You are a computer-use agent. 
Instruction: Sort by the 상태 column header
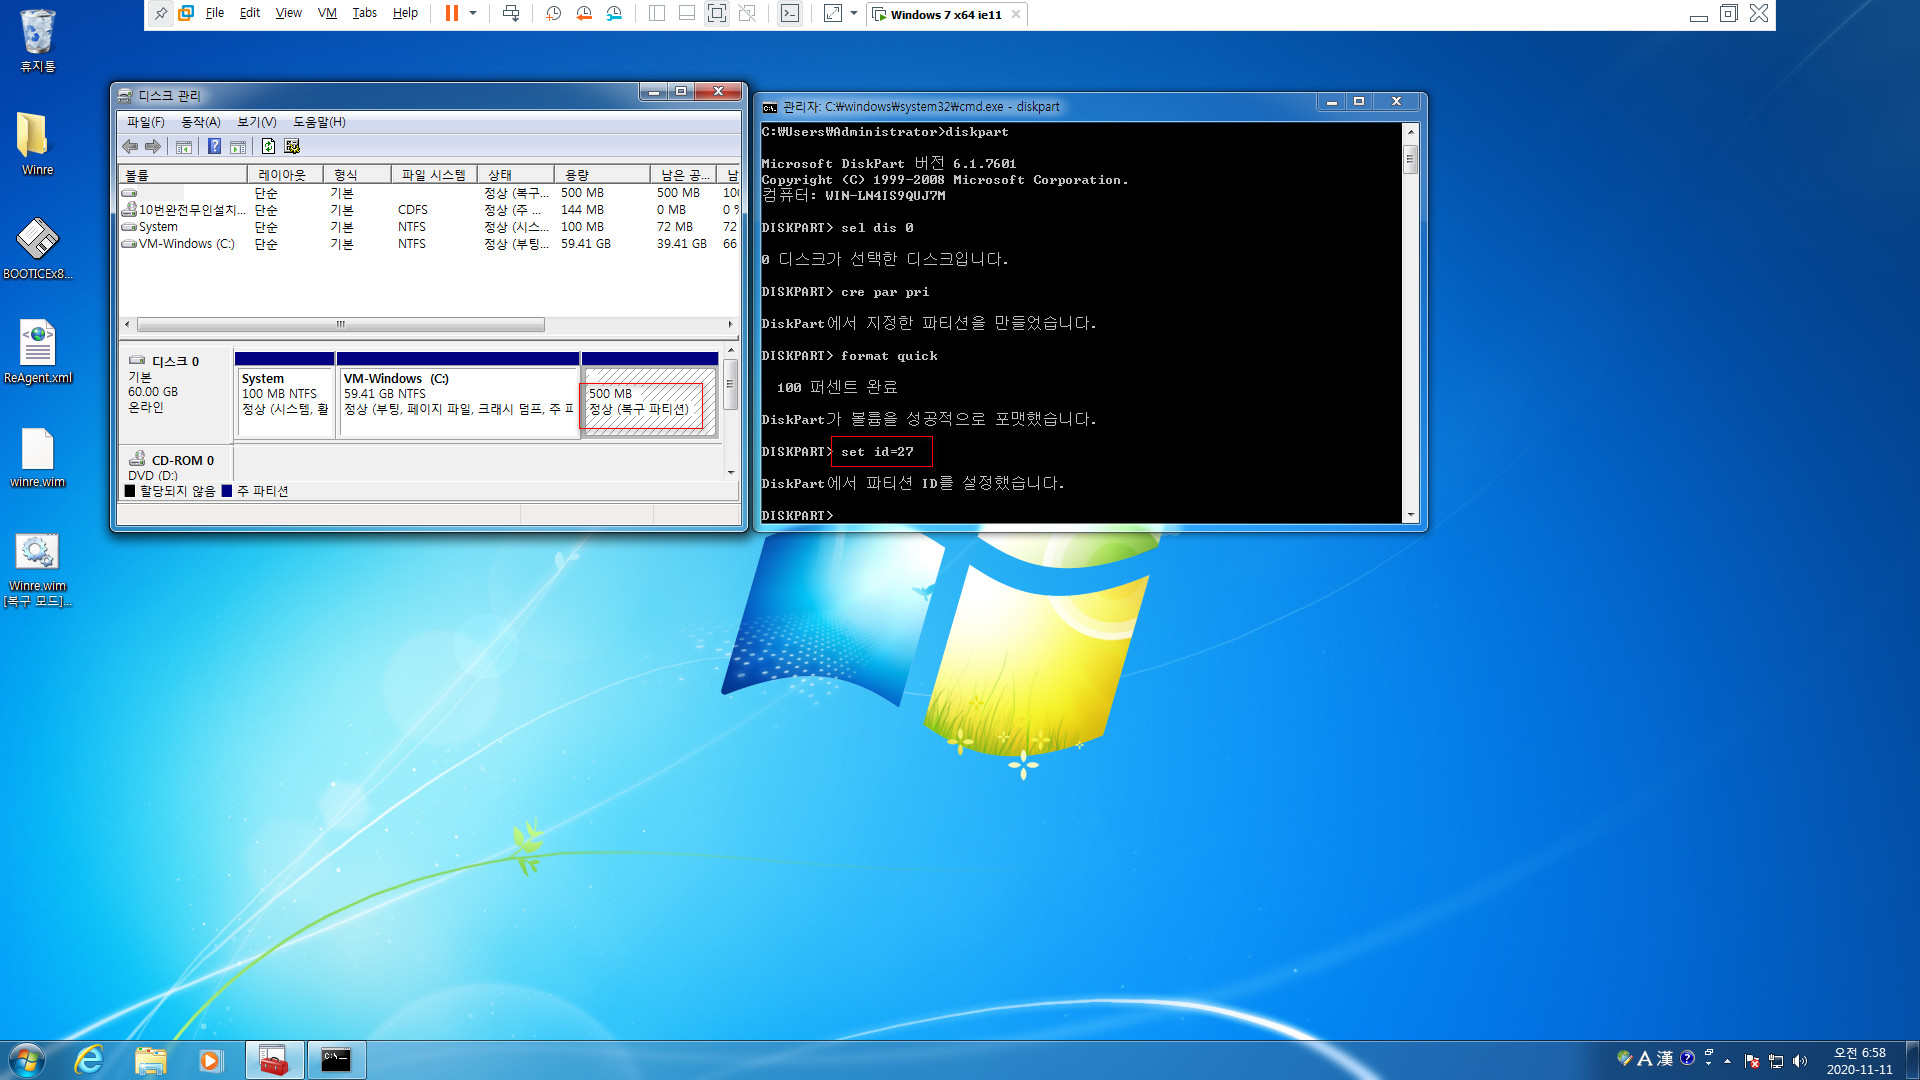point(515,175)
